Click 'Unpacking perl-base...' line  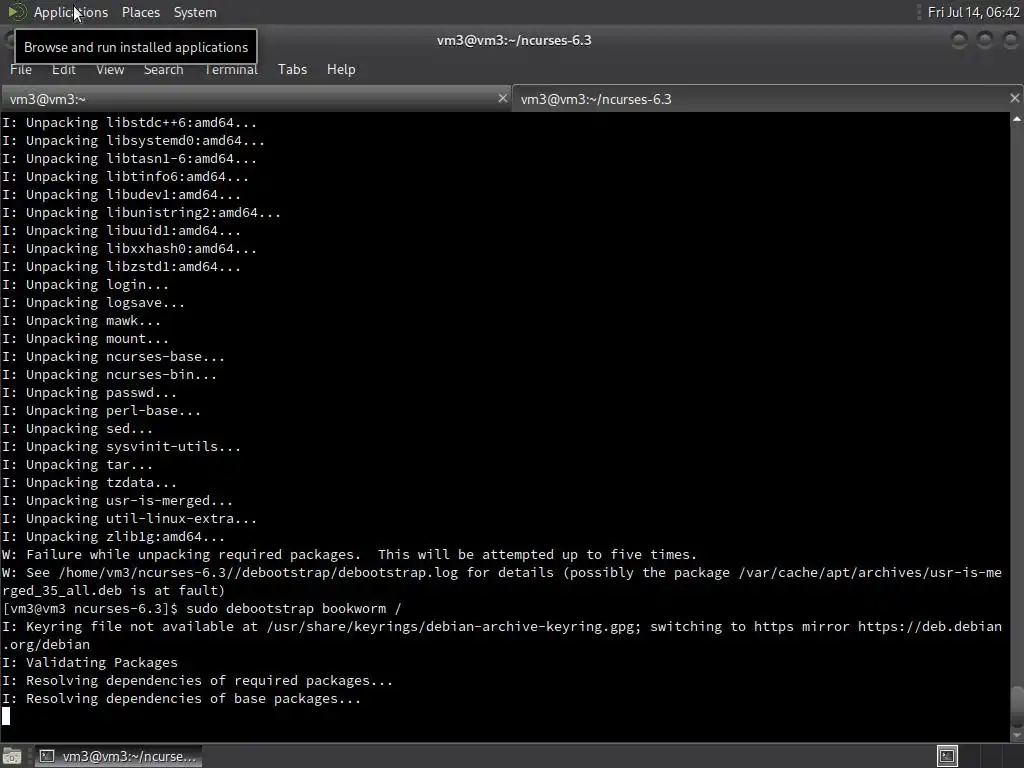click(x=101, y=411)
